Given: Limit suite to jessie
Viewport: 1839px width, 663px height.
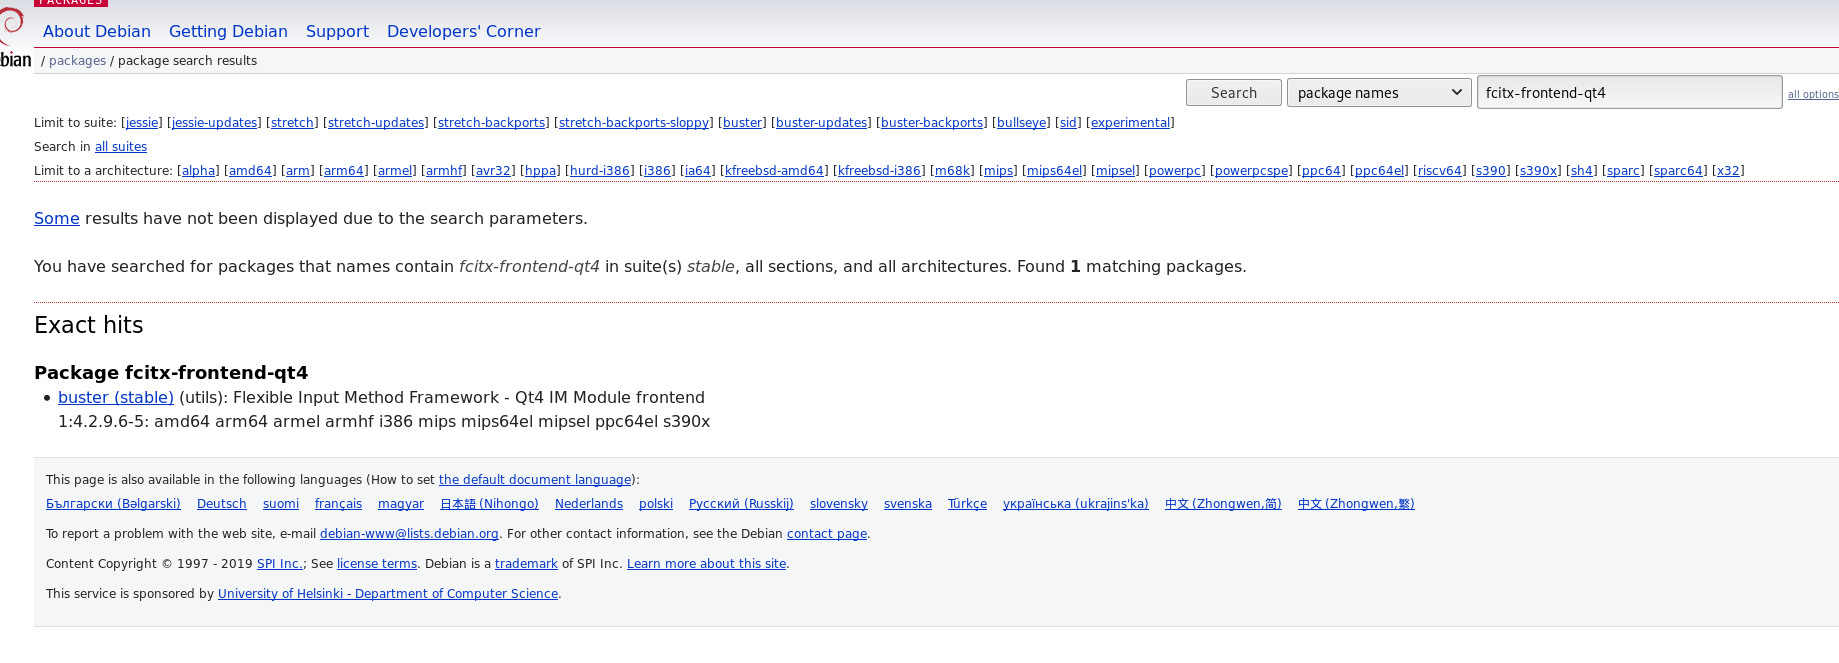Looking at the screenshot, I should 142,123.
